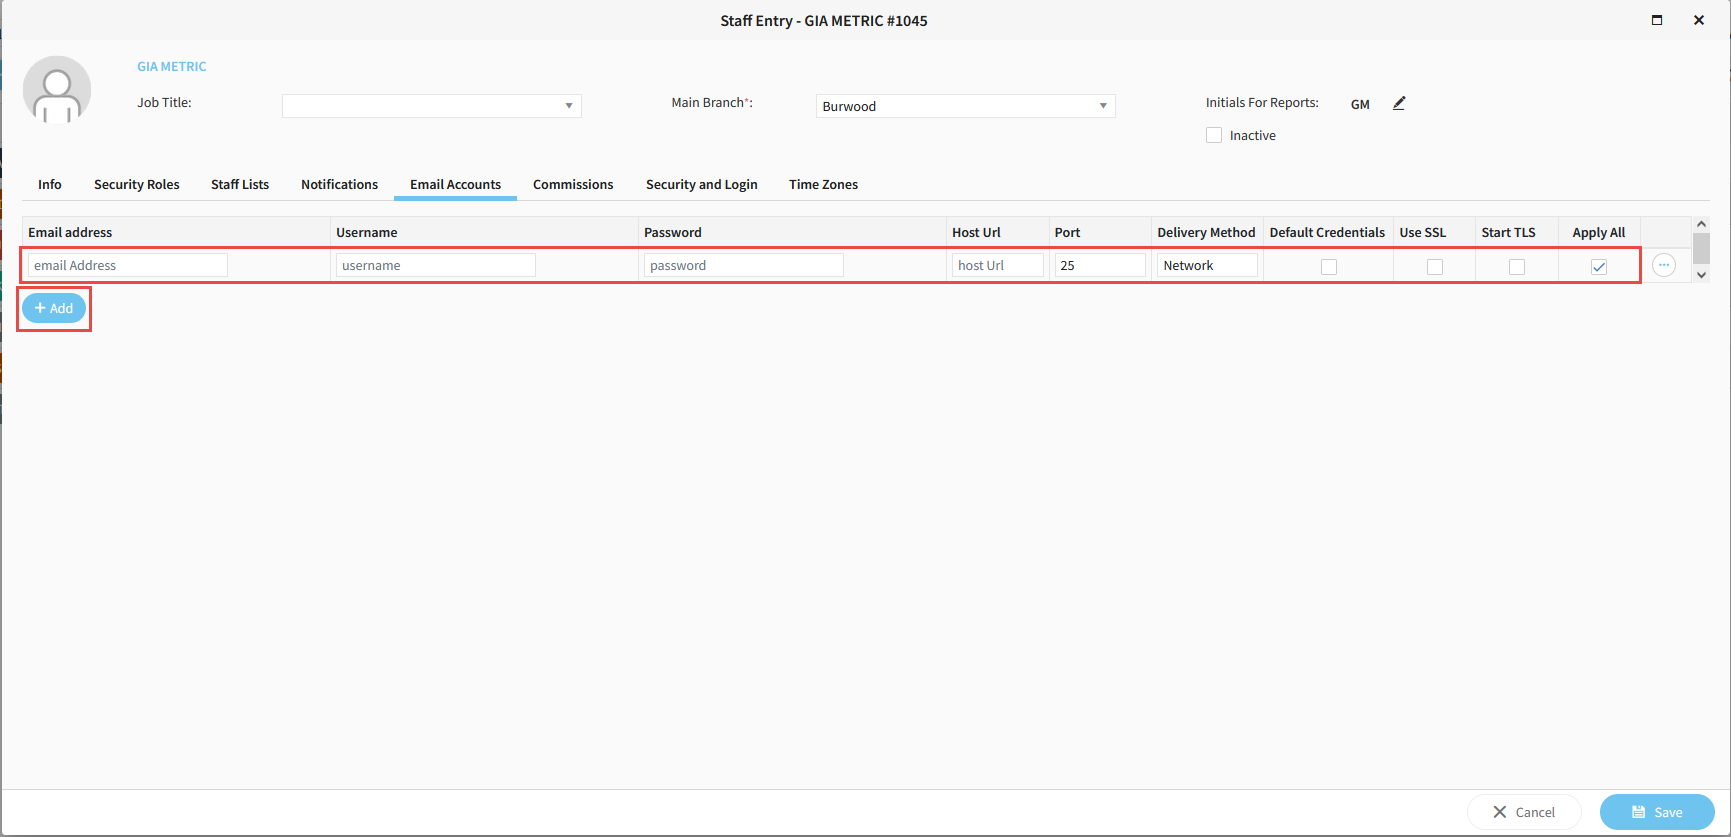Enable the Use SSL checkbox
The image size is (1731, 837).
[1434, 267]
